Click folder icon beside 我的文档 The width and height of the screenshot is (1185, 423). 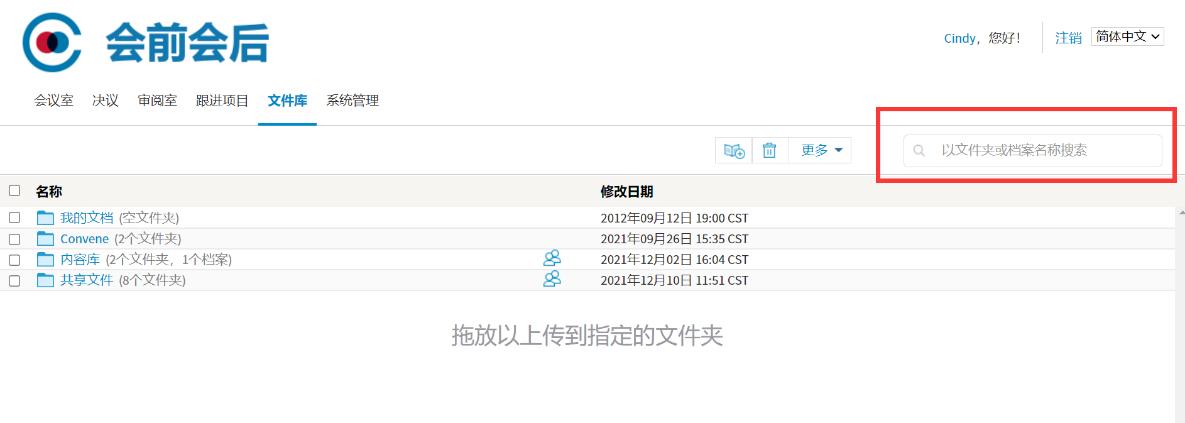click(x=45, y=218)
